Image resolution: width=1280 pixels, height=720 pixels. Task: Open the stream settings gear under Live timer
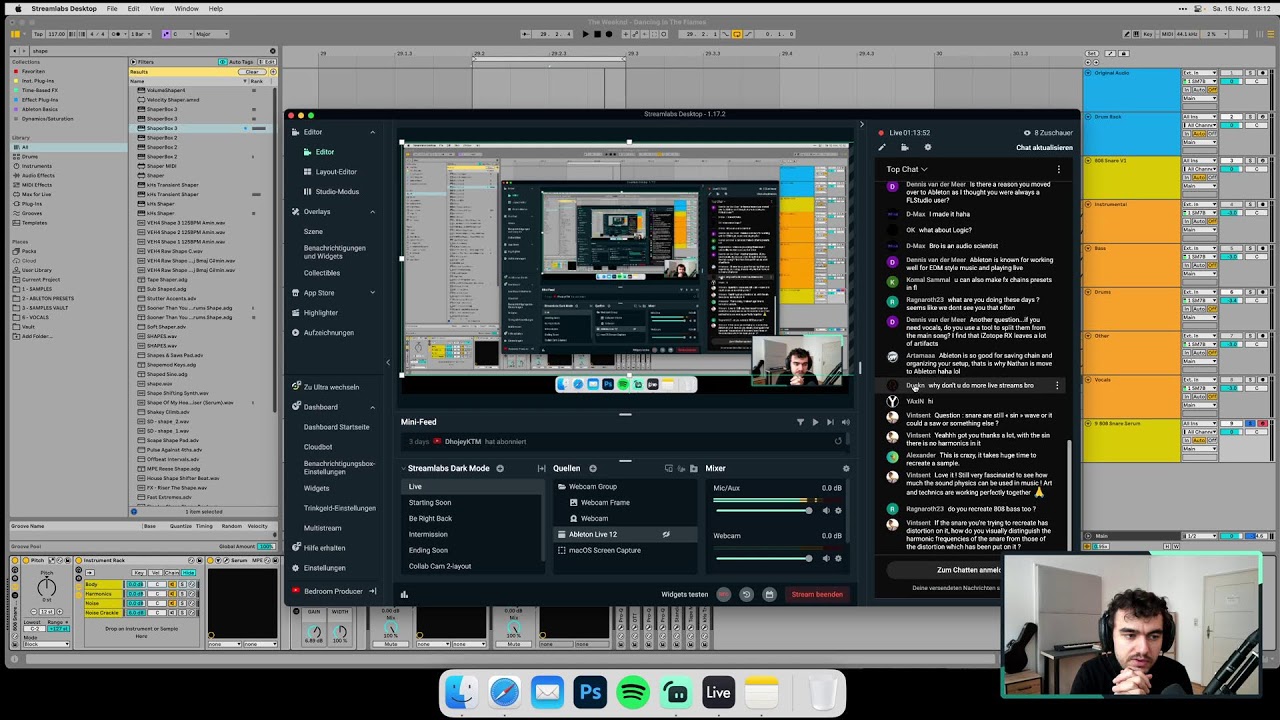coord(927,147)
